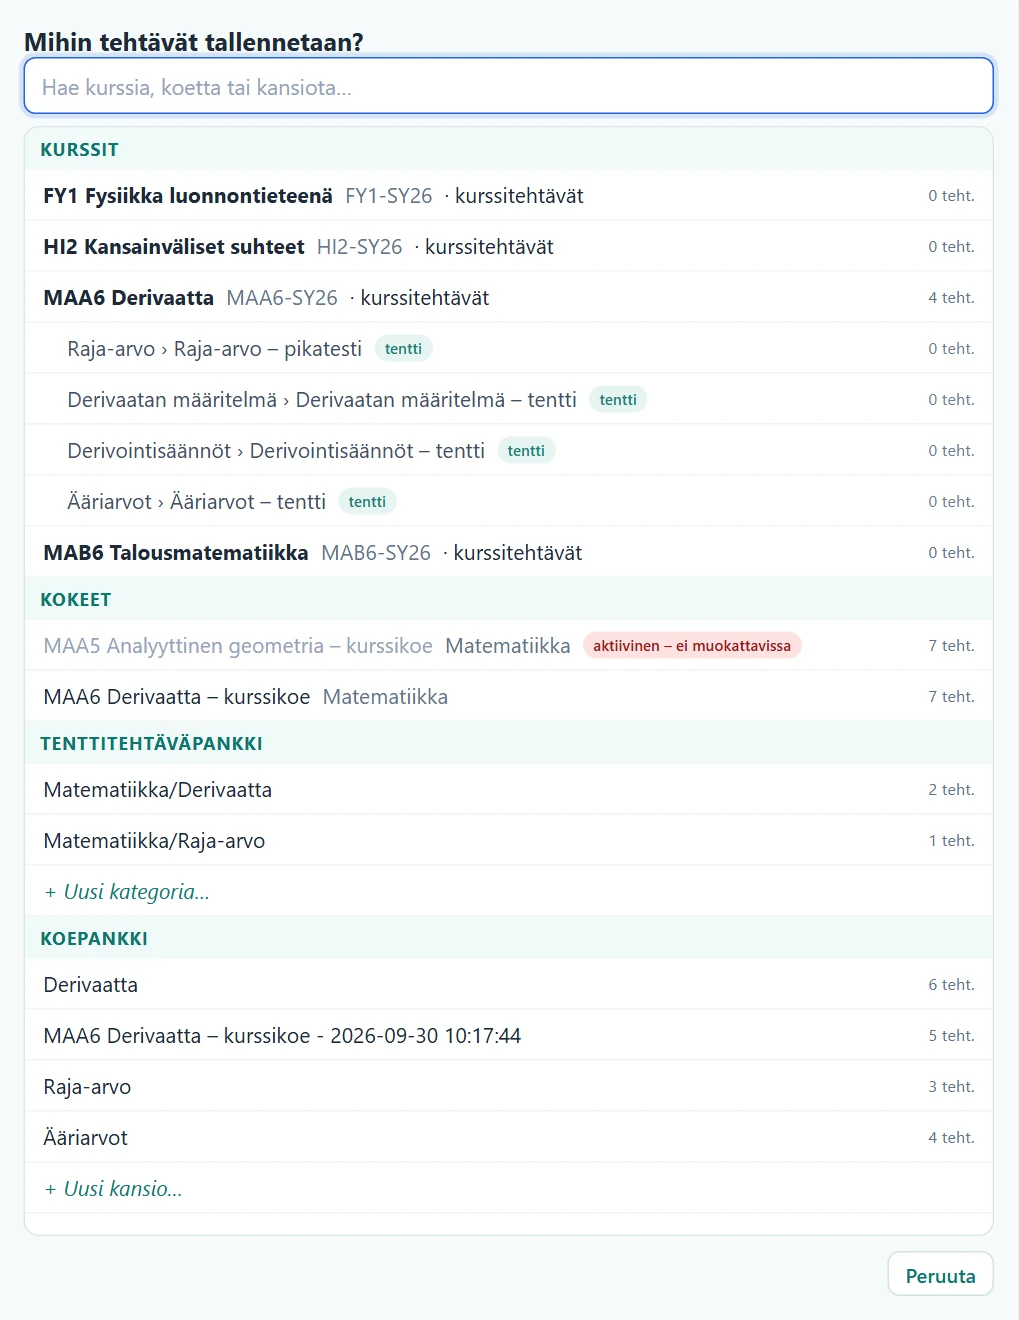Choose MAB6 Talousmatematiikka course
This screenshot has width=1019, height=1320.
click(508, 552)
